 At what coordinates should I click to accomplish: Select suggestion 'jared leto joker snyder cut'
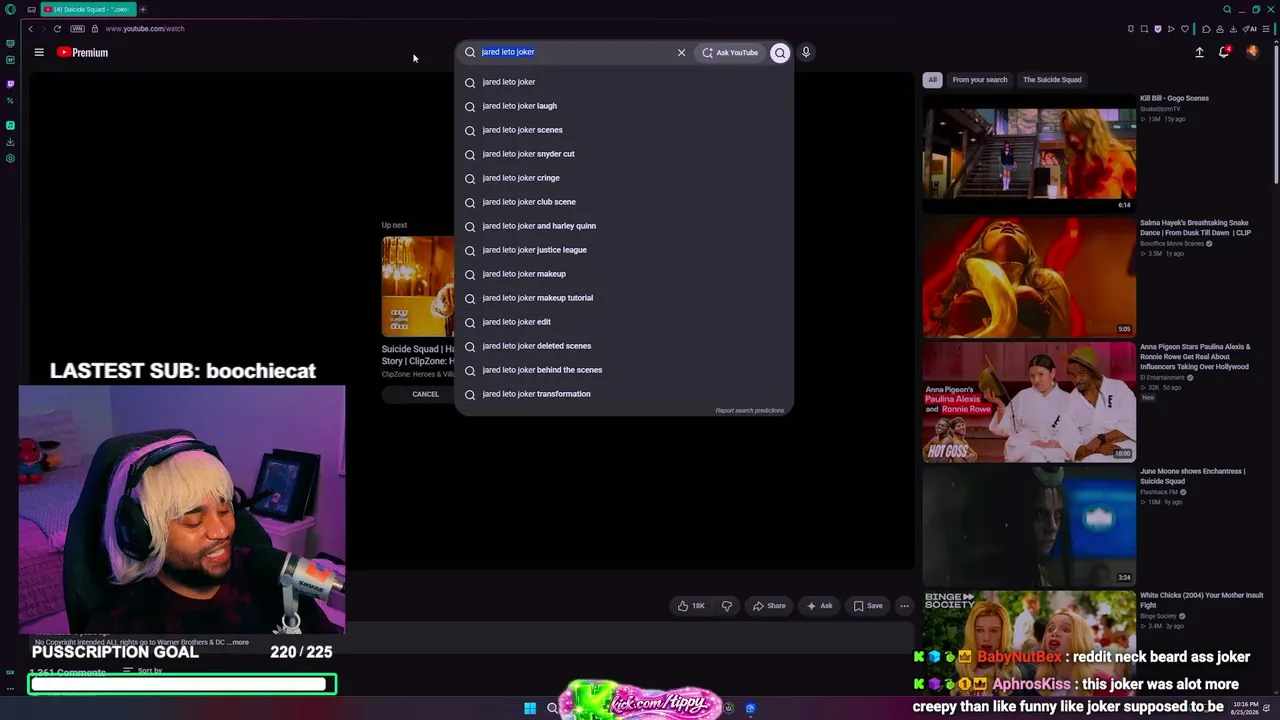coord(624,154)
